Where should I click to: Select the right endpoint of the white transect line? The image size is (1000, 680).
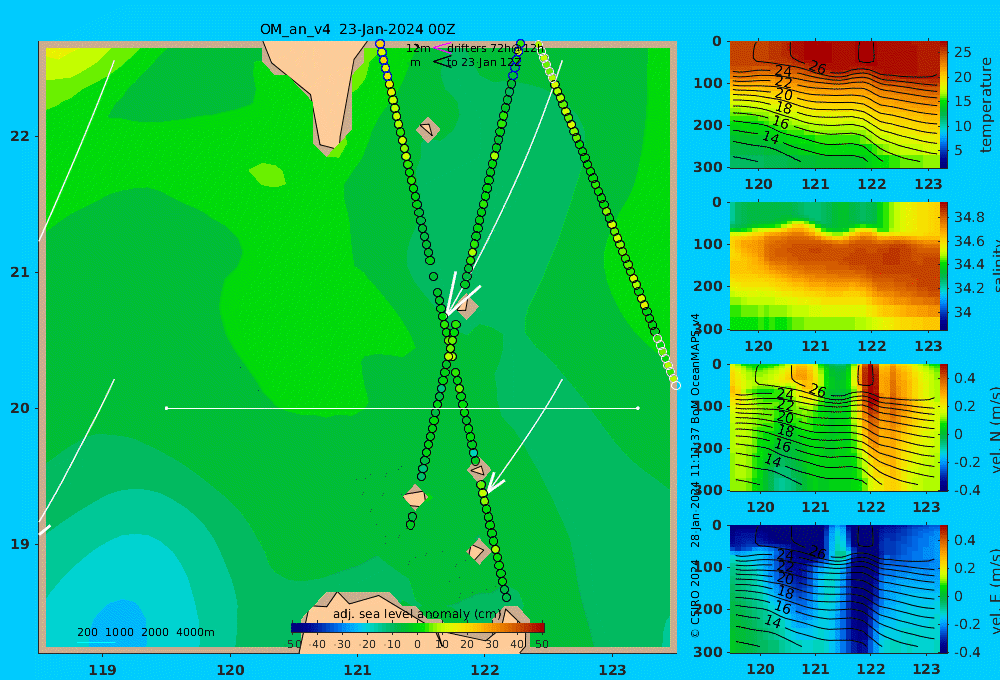(638, 408)
